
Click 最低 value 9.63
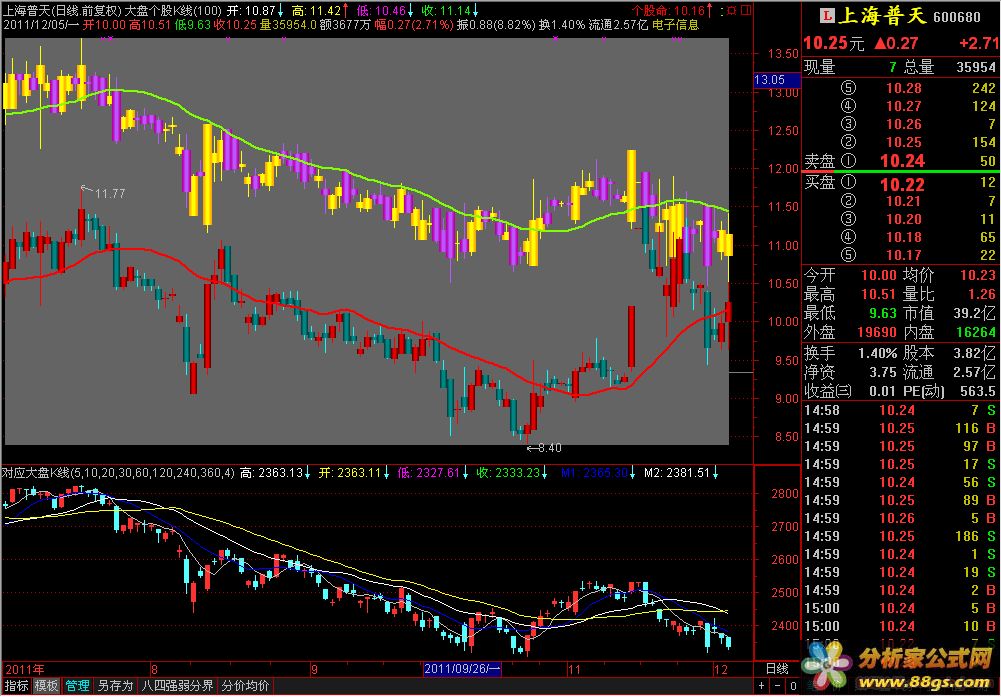(883, 313)
